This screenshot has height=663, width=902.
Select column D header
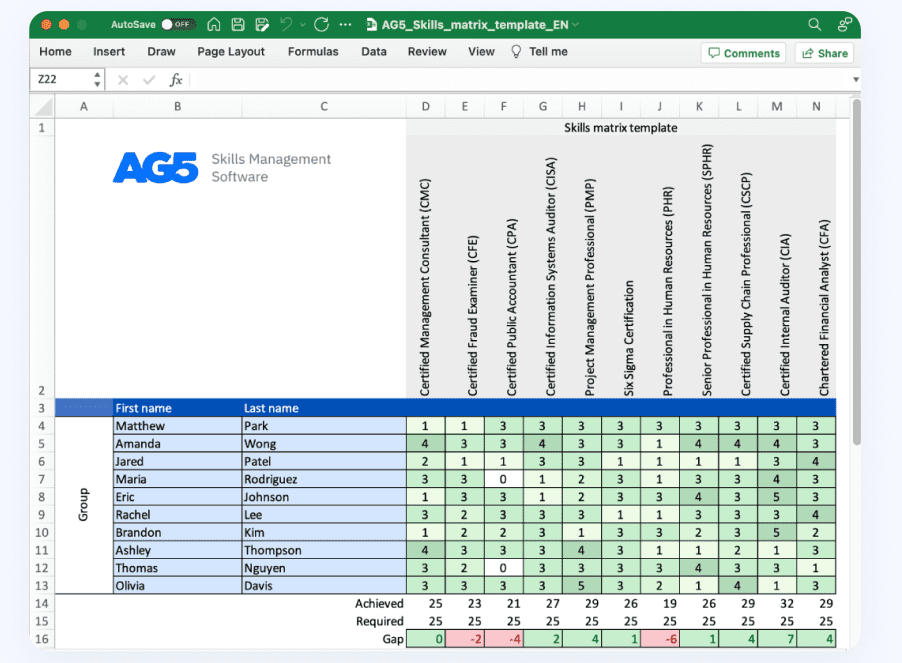pos(425,106)
